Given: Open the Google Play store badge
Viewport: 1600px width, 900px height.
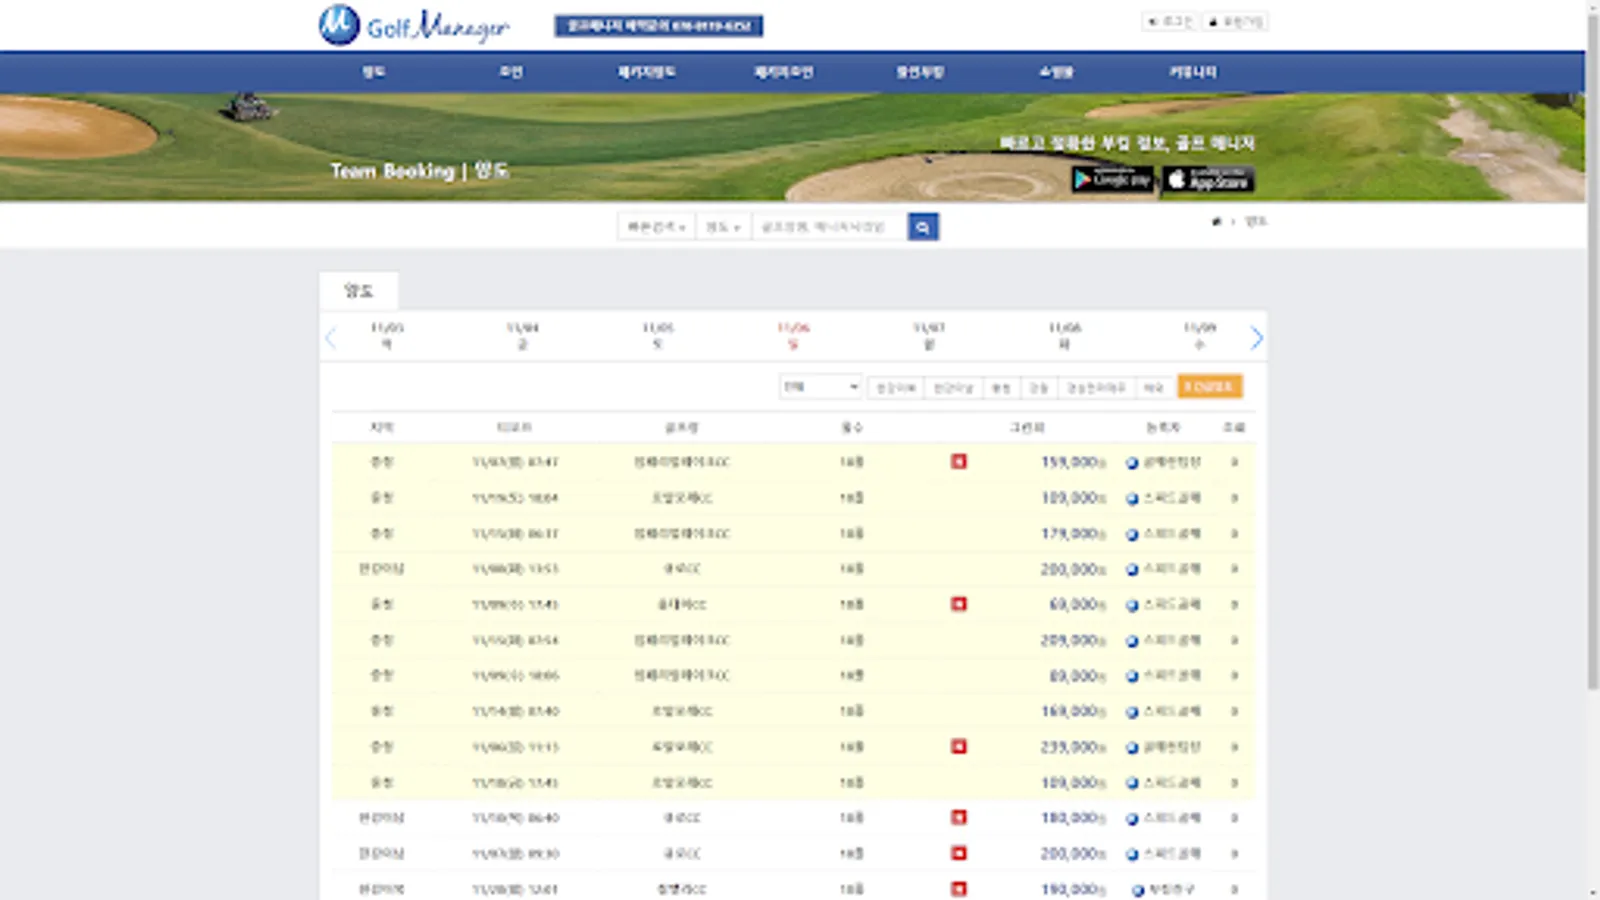Looking at the screenshot, I should [1113, 179].
